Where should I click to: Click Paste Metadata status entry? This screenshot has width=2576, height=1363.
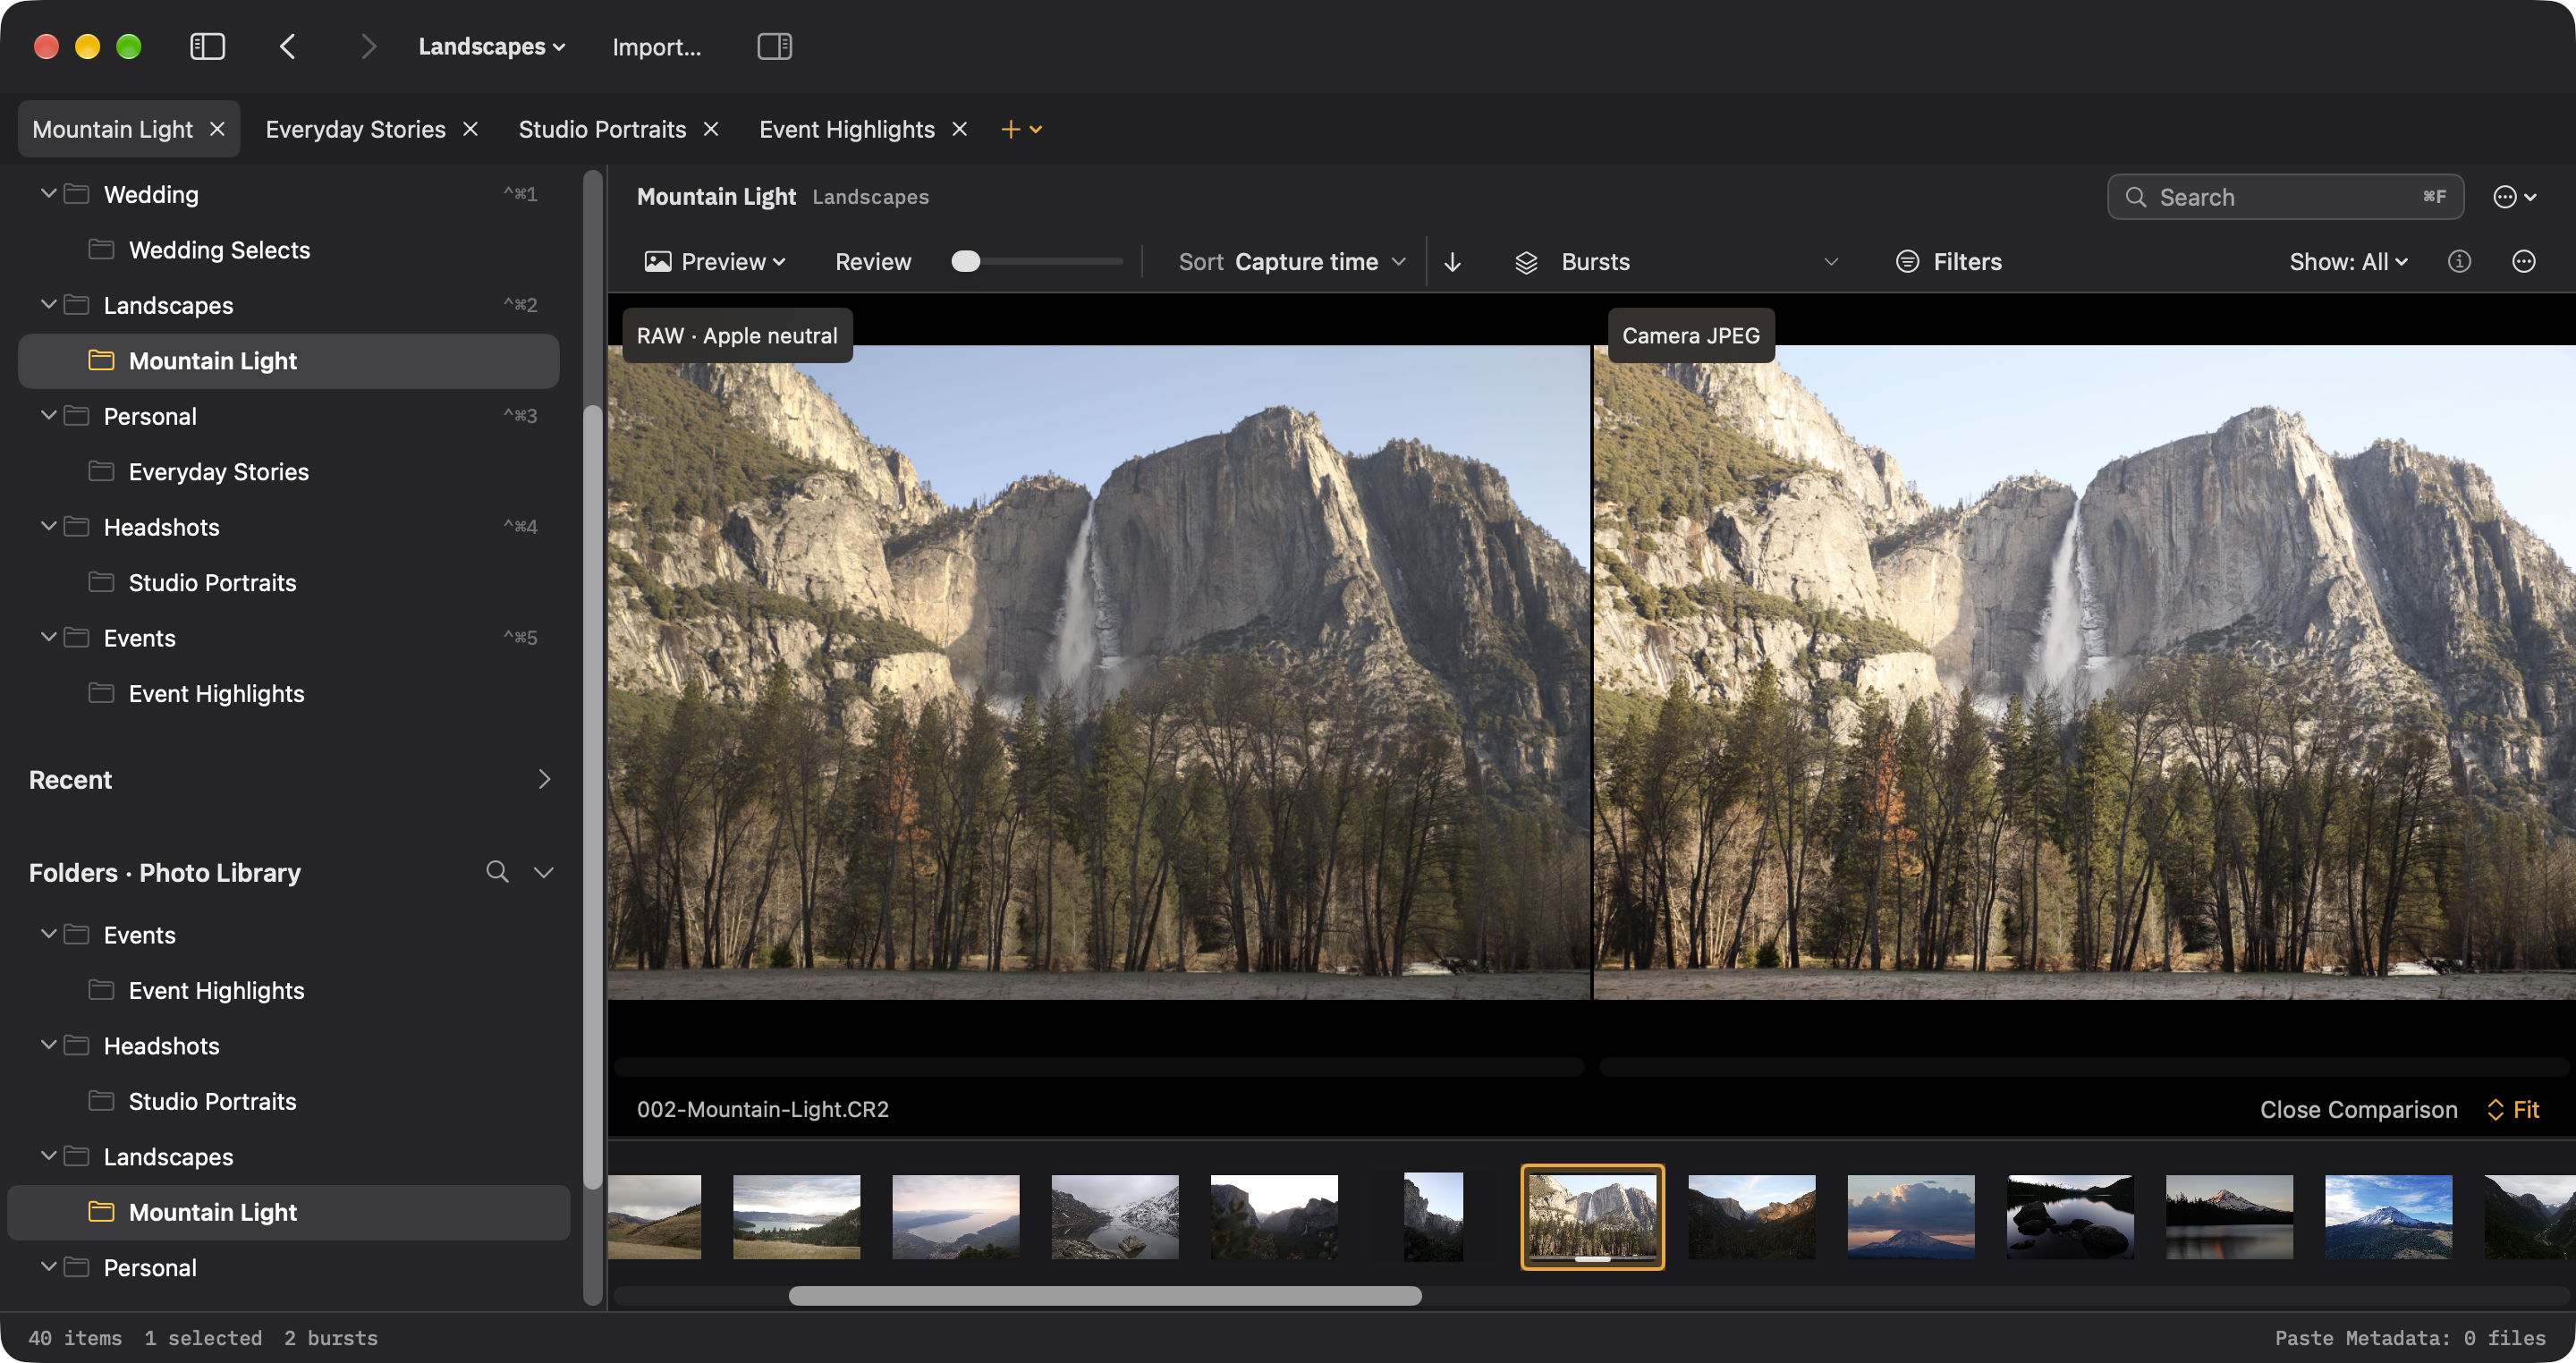2410,1337
